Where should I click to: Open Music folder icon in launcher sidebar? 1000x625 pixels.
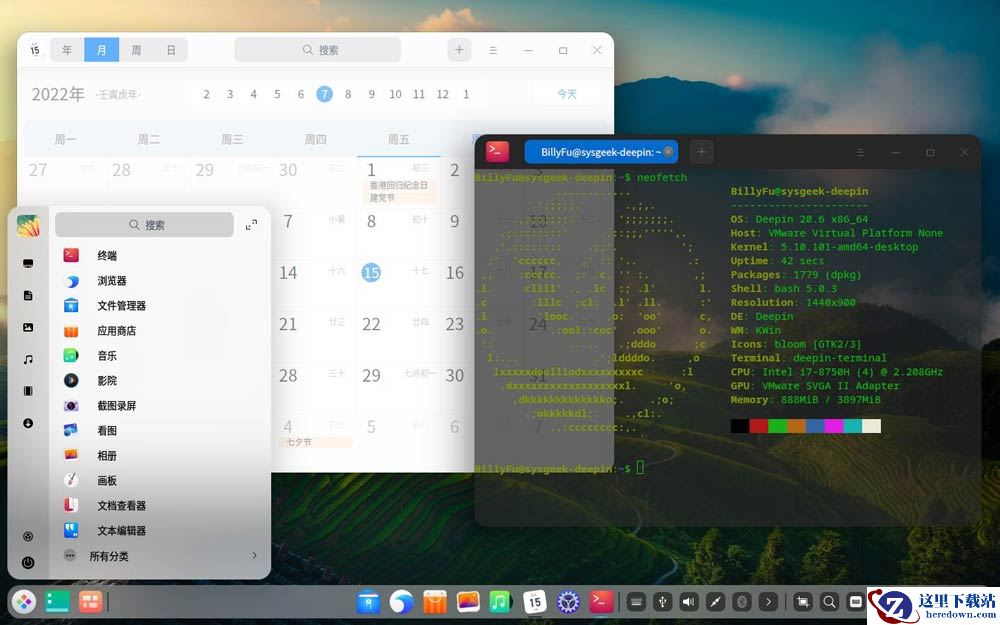(x=28, y=360)
